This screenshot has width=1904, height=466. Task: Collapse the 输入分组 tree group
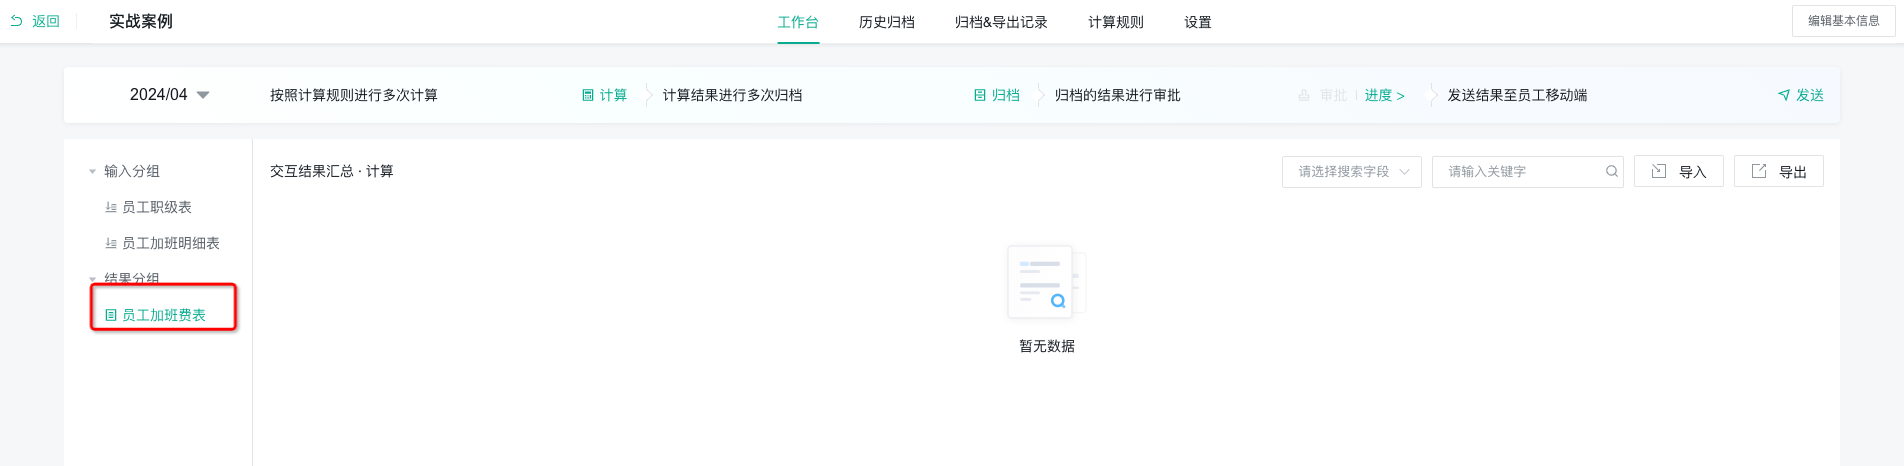point(92,171)
